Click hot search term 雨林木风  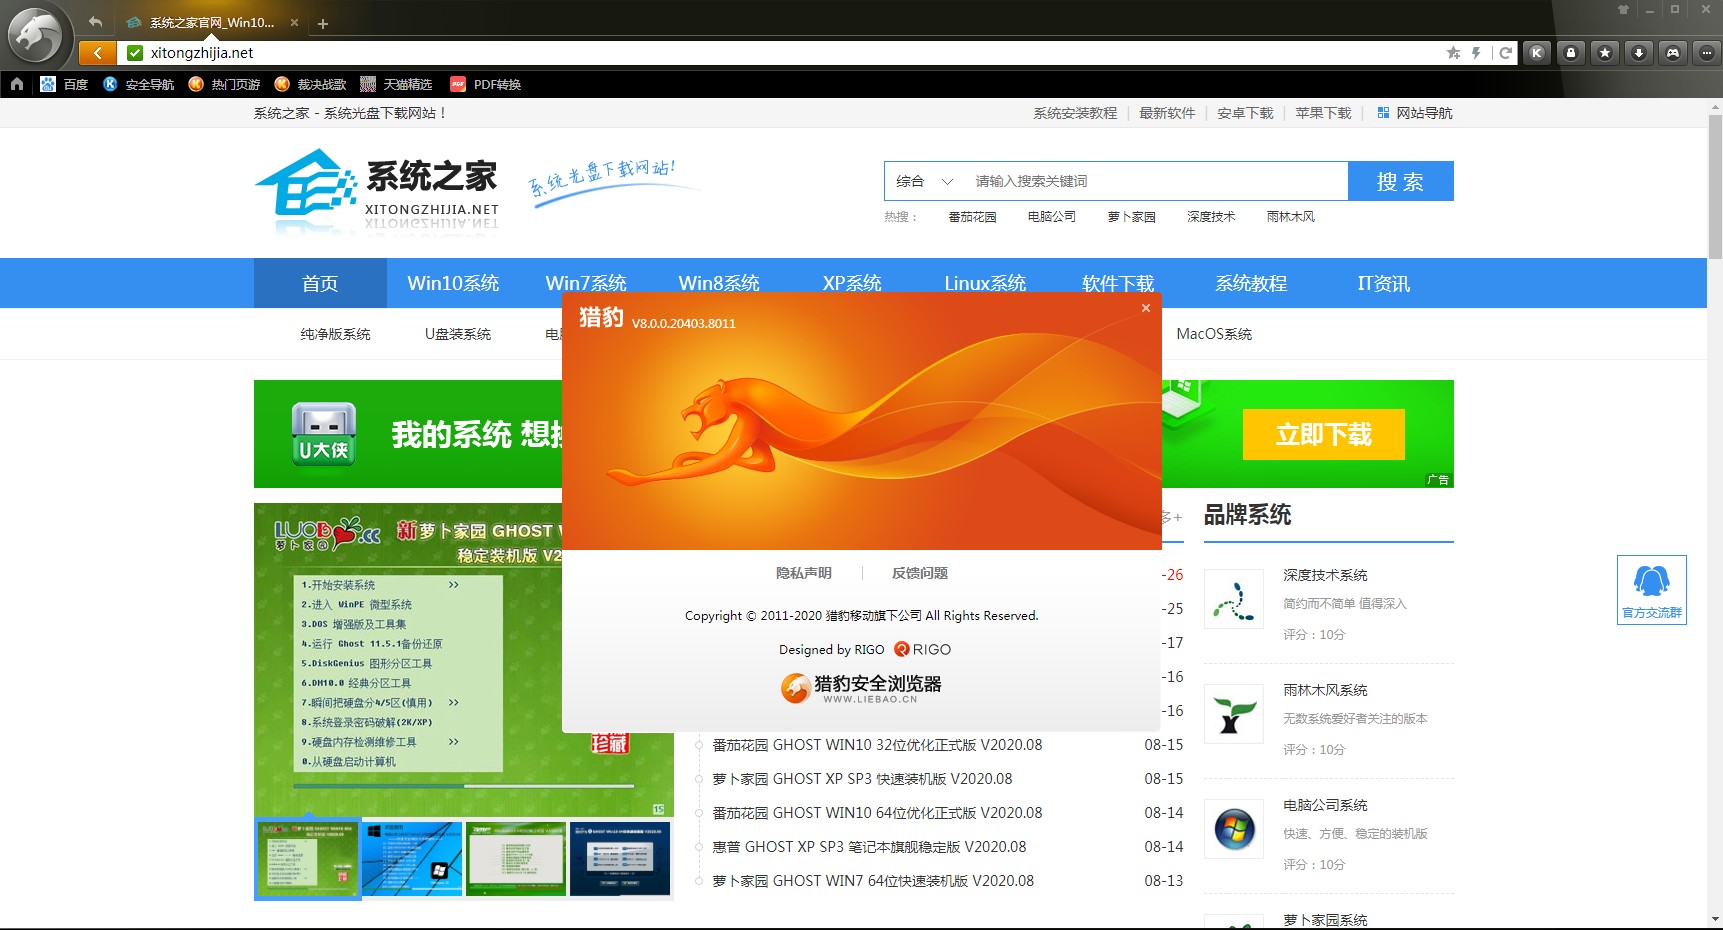[1290, 216]
